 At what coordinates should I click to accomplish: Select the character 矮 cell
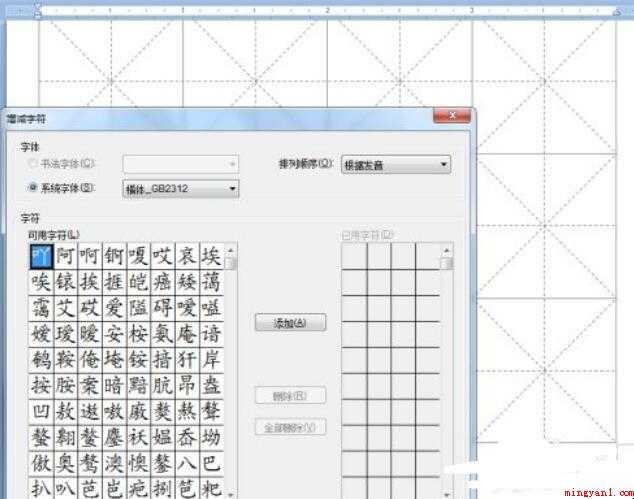pos(187,282)
